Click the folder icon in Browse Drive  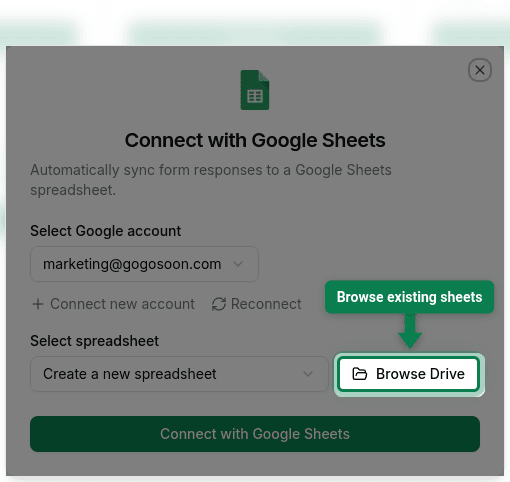tap(360, 374)
